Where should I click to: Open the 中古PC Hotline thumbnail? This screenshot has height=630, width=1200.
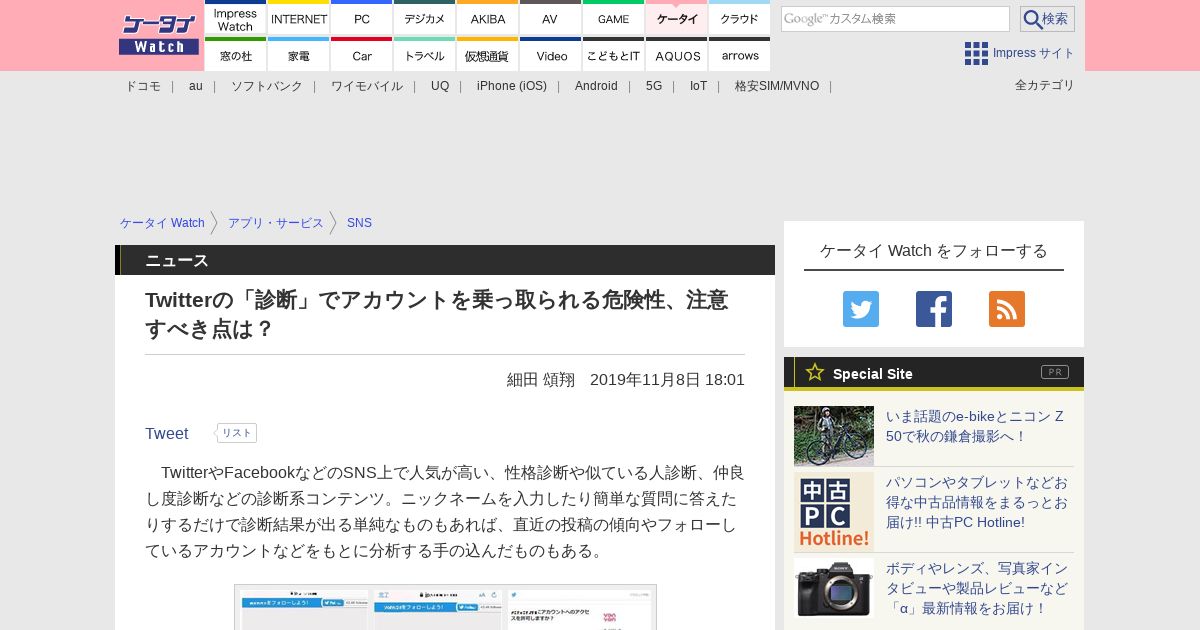click(x=834, y=512)
